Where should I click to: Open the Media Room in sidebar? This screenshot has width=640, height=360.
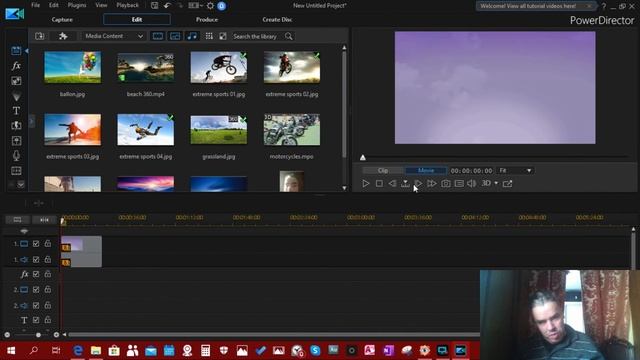pyautogui.click(x=16, y=51)
